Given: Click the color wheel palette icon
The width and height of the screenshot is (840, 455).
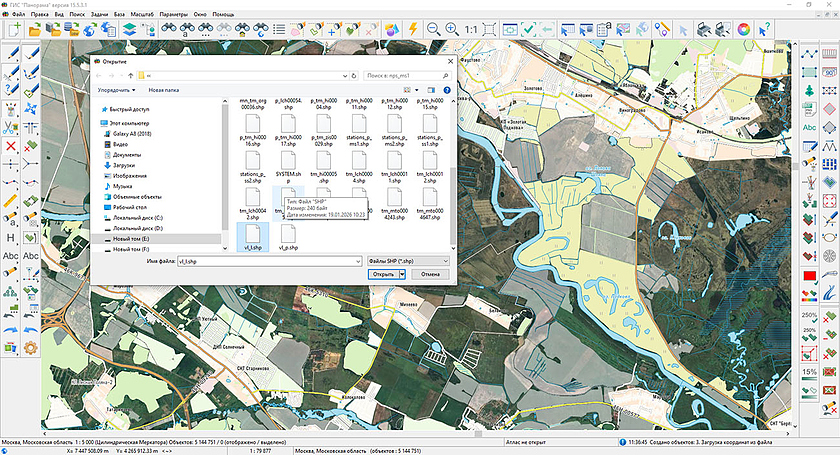Looking at the screenshot, I should (x=743, y=30).
